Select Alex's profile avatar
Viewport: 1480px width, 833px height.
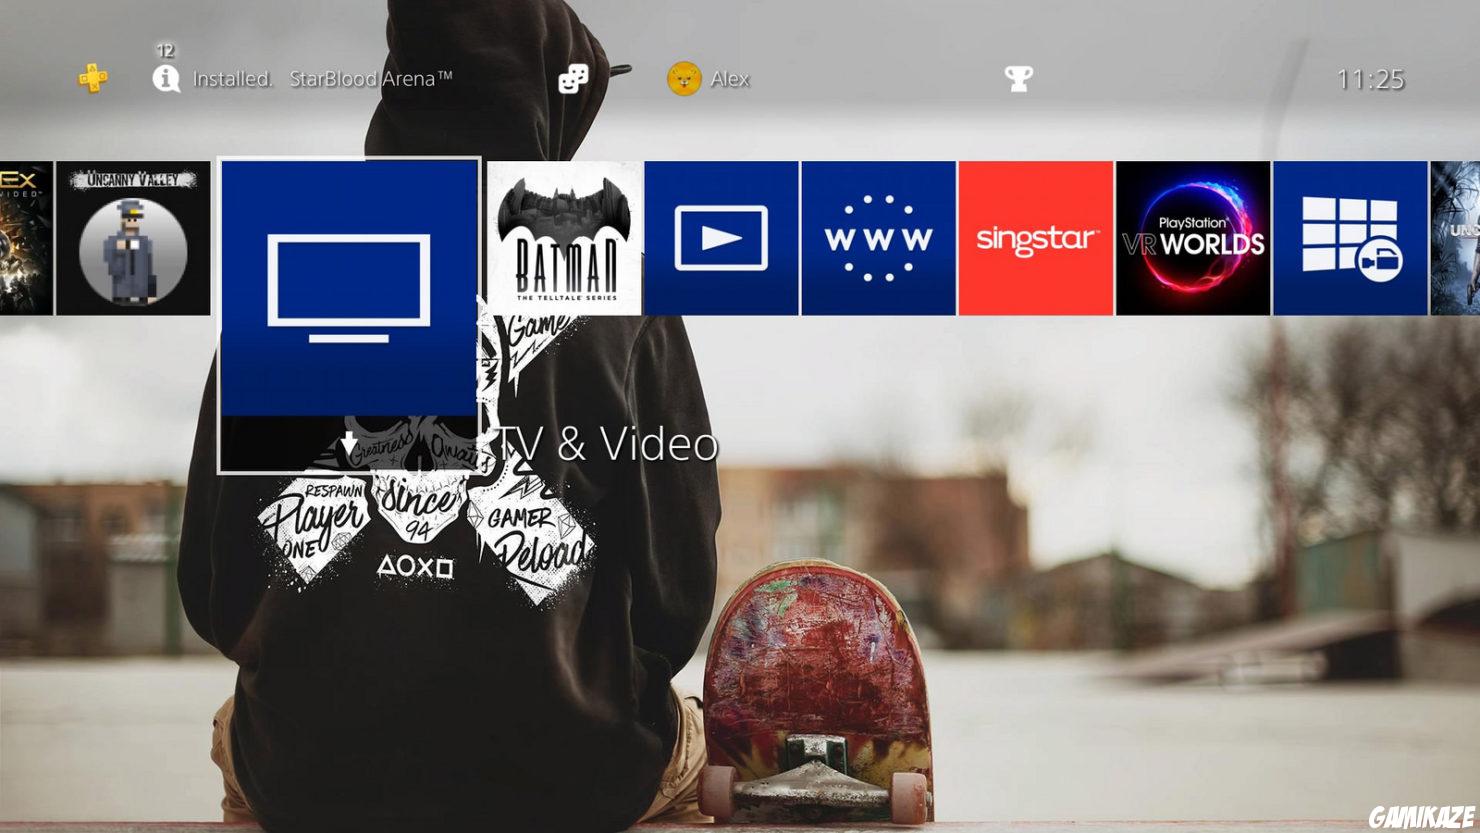click(x=683, y=78)
